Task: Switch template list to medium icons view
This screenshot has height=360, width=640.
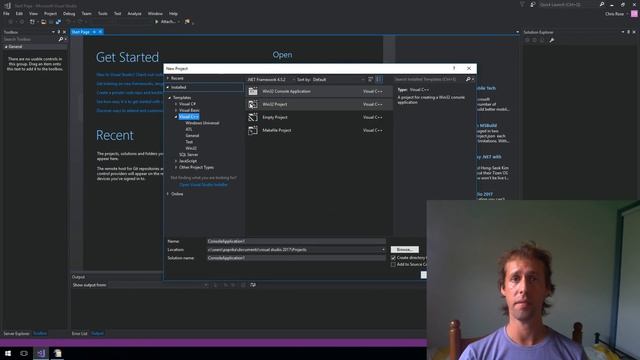Action: (x=379, y=79)
